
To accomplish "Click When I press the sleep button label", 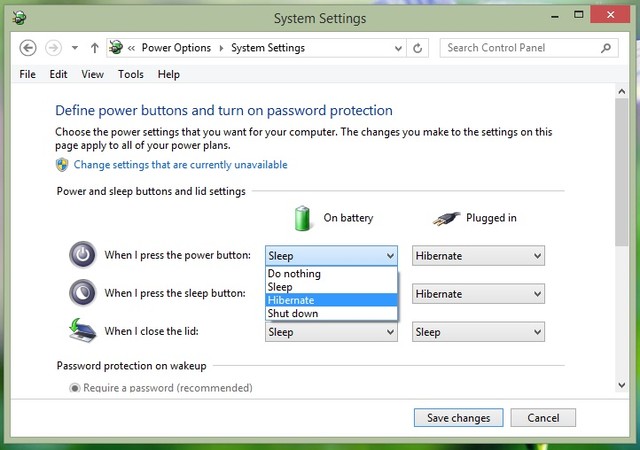I will (x=175, y=293).
